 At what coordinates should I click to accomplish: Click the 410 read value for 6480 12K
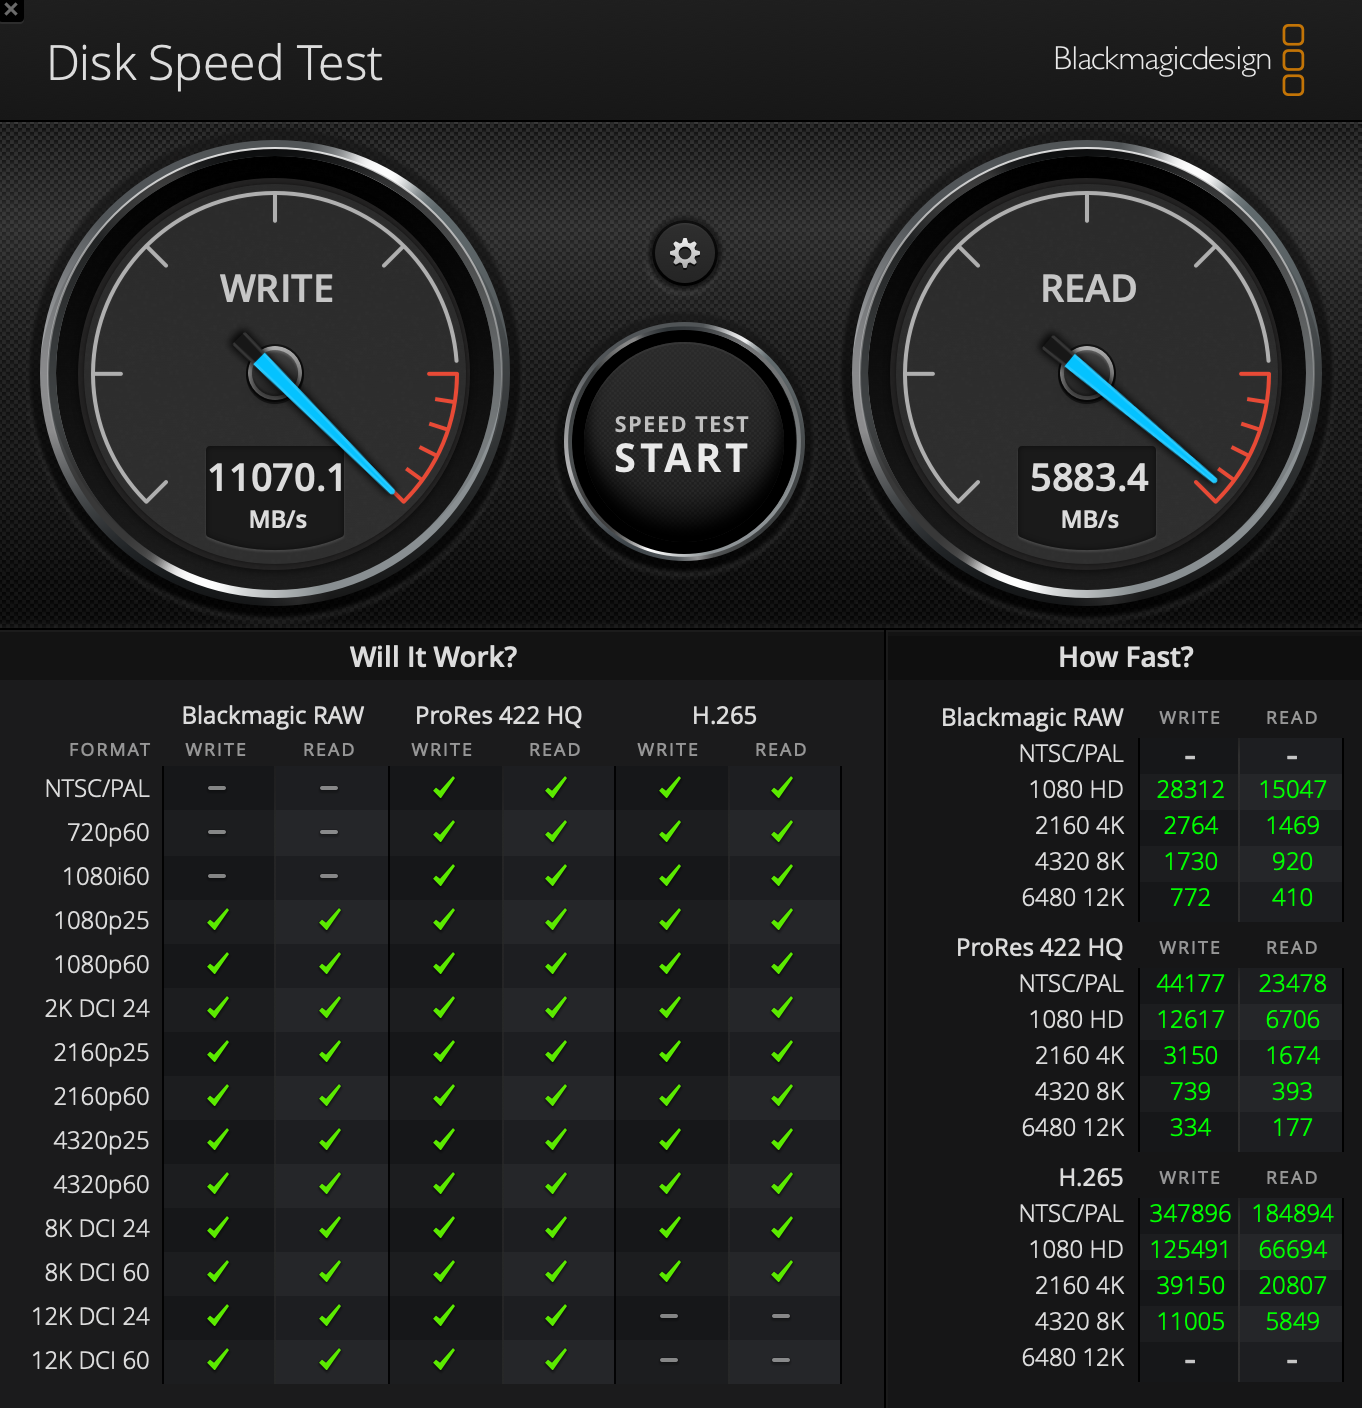pos(1292,898)
